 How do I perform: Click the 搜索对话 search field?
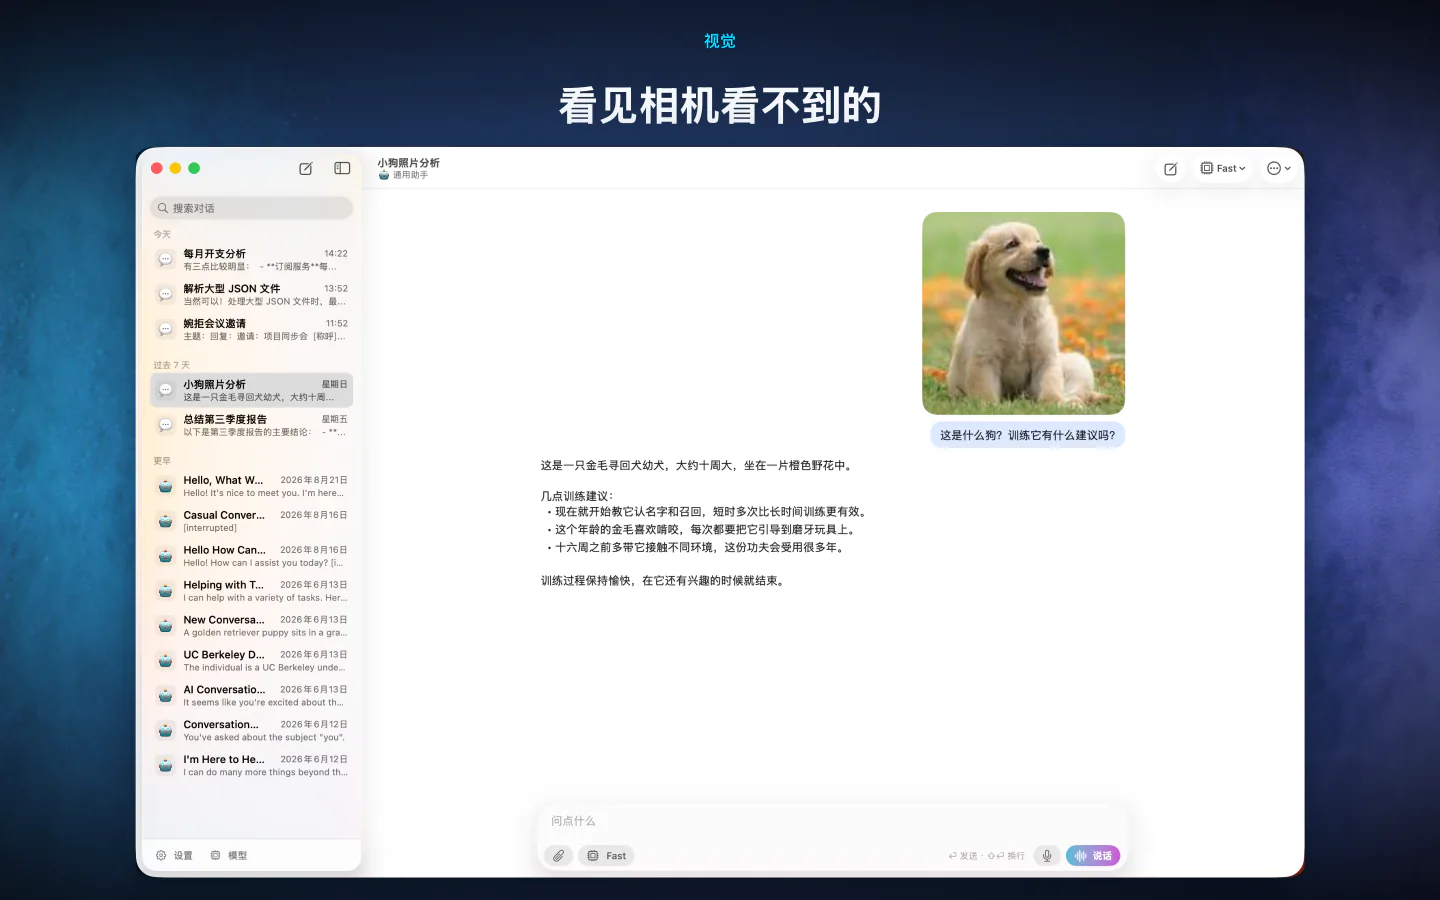tap(252, 208)
